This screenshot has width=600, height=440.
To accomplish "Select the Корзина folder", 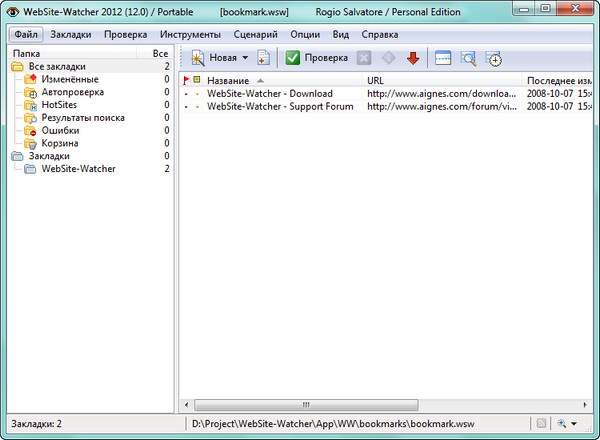I will (x=60, y=143).
